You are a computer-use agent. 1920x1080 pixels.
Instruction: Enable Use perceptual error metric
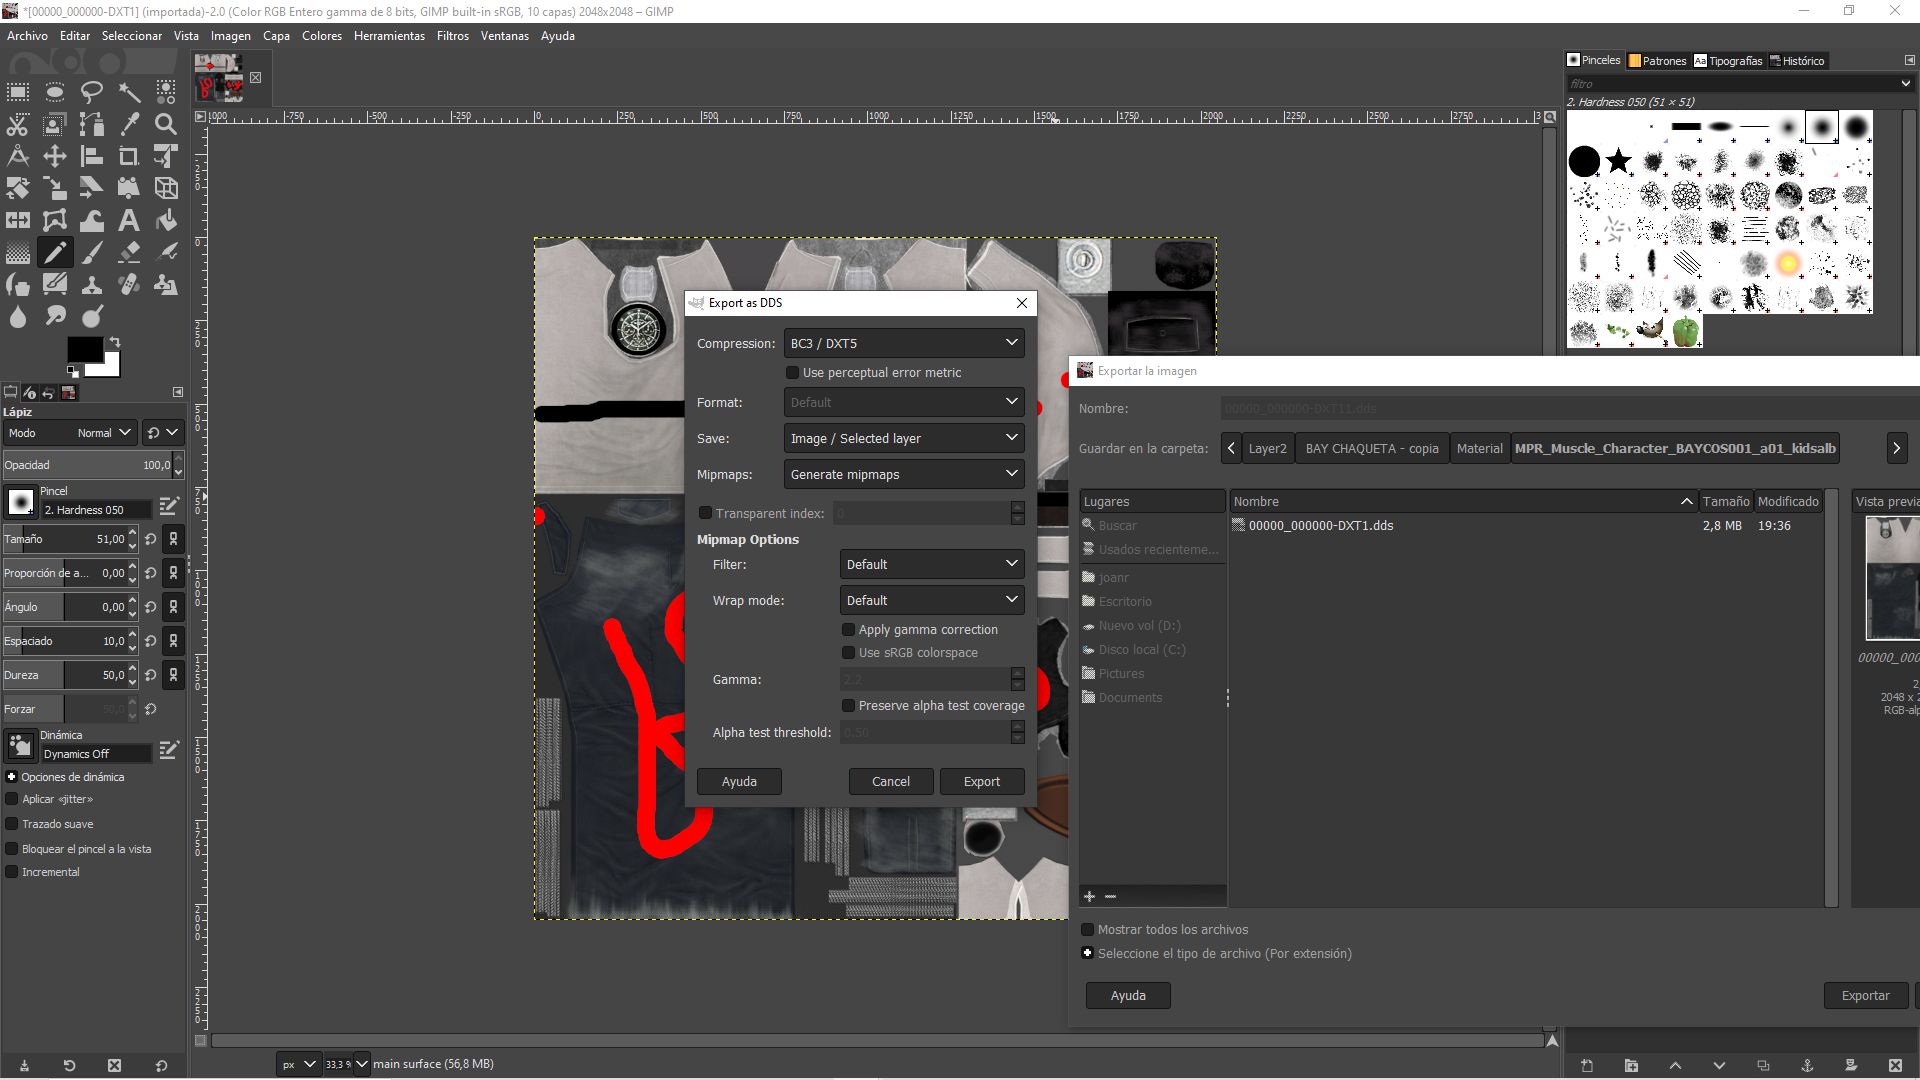click(793, 373)
